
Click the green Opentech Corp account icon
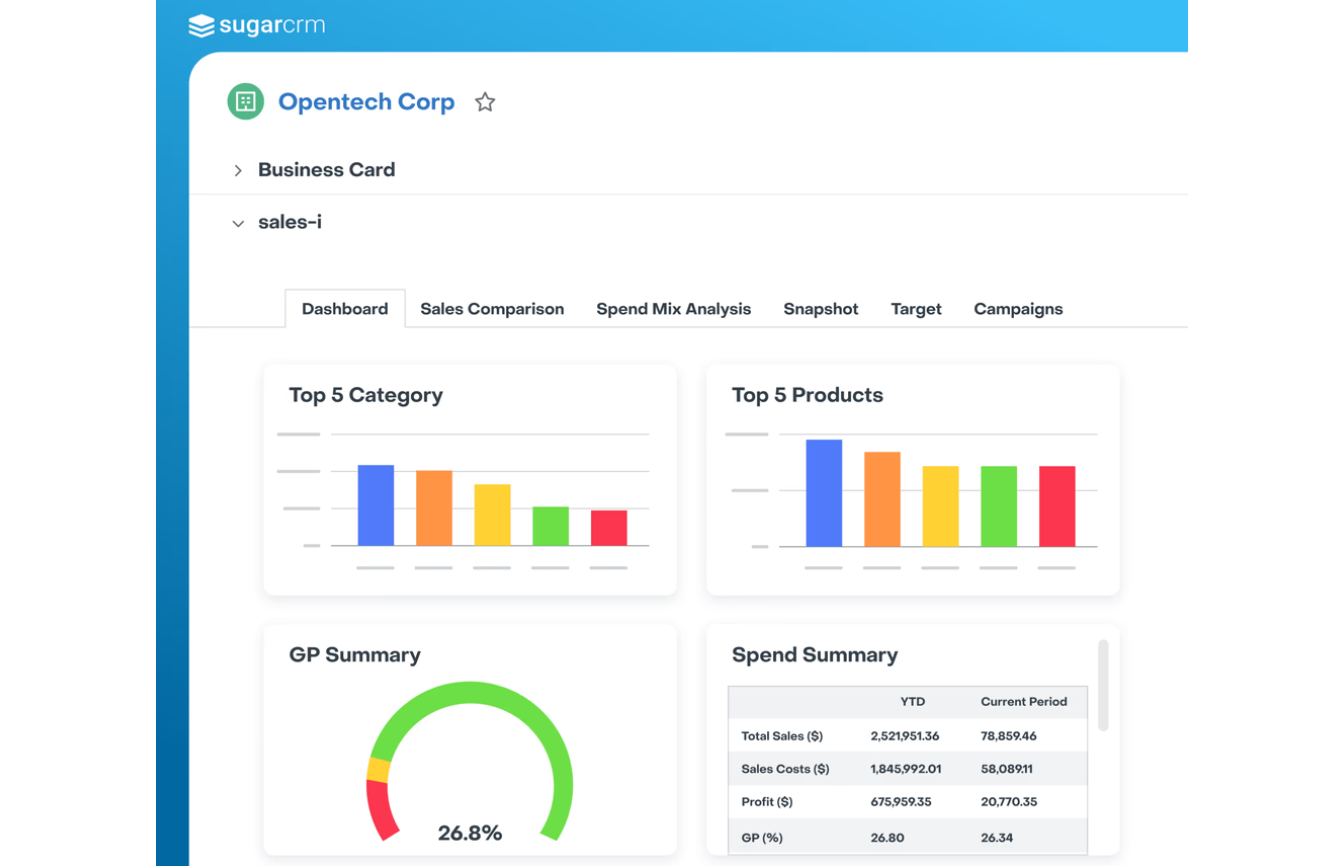tap(246, 101)
